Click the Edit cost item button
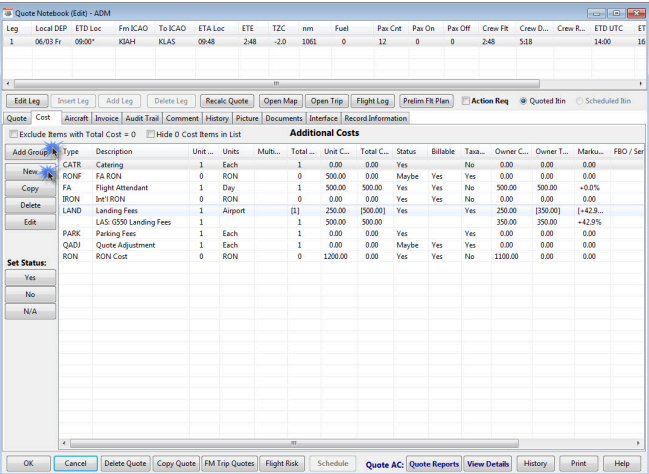The image size is (649, 474). pyautogui.click(x=30, y=222)
